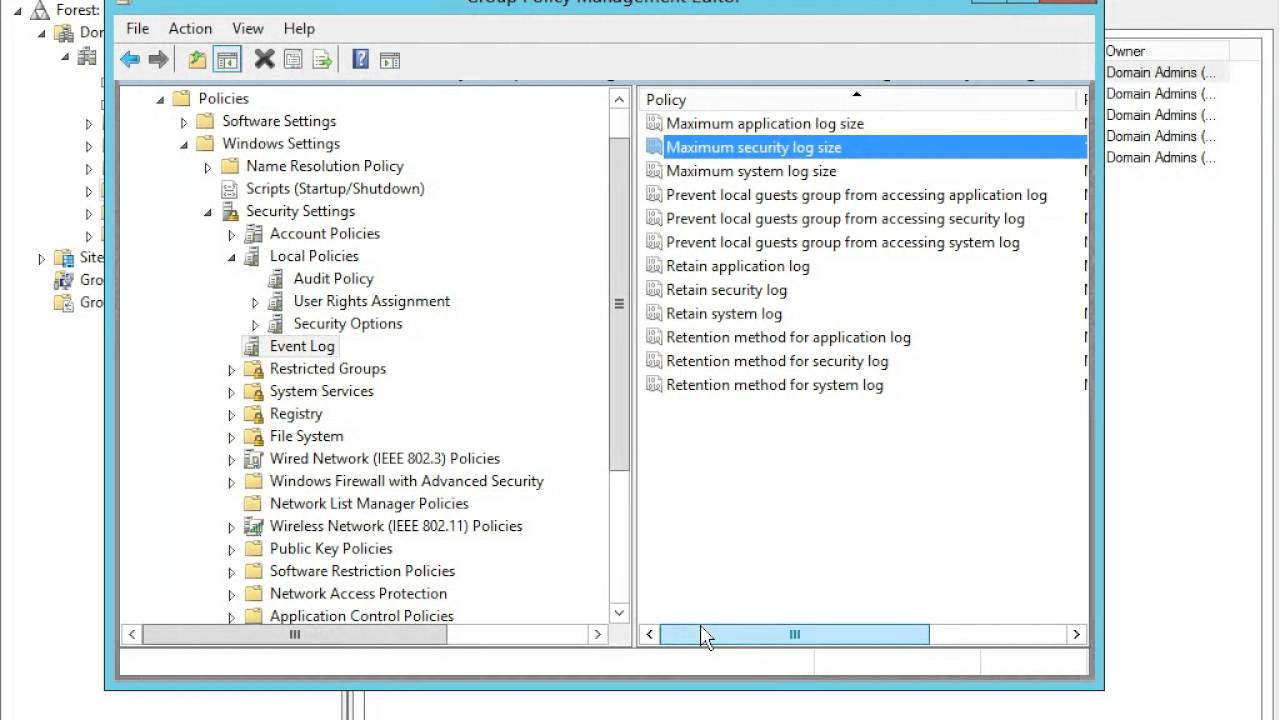Viewport: 1280px width, 720px height.
Task: Click down arrow of tree pane vertical scrollbar
Action: [x=619, y=613]
